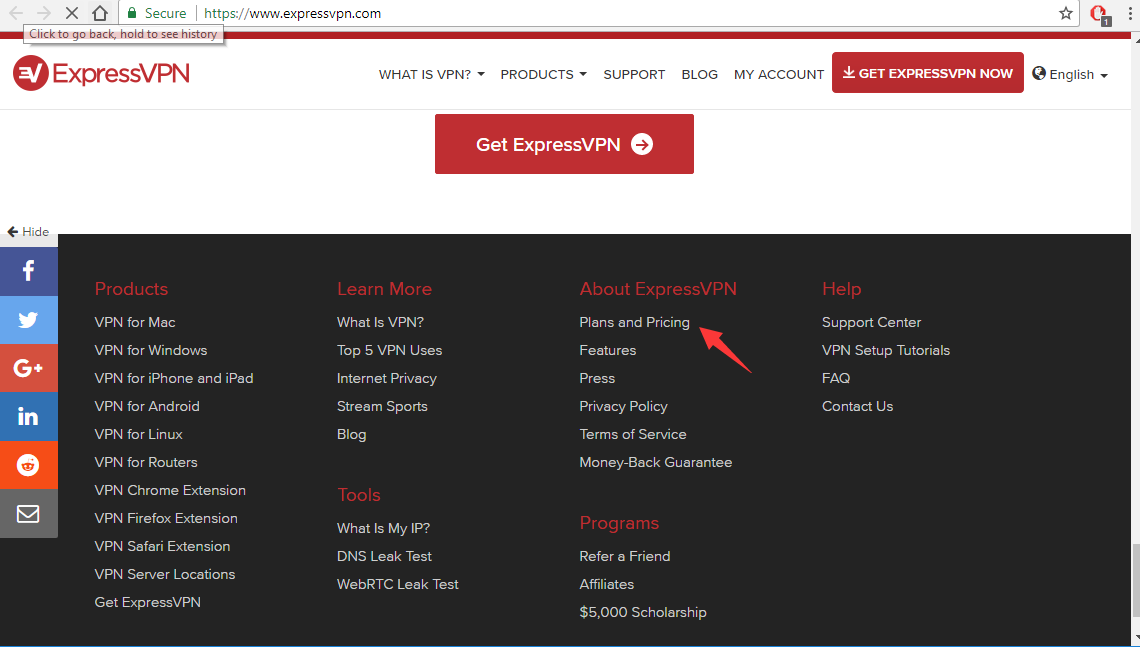This screenshot has width=1140, height=647.
Task: Click footer Get ExpressVPN link
Action: point(148,602)
